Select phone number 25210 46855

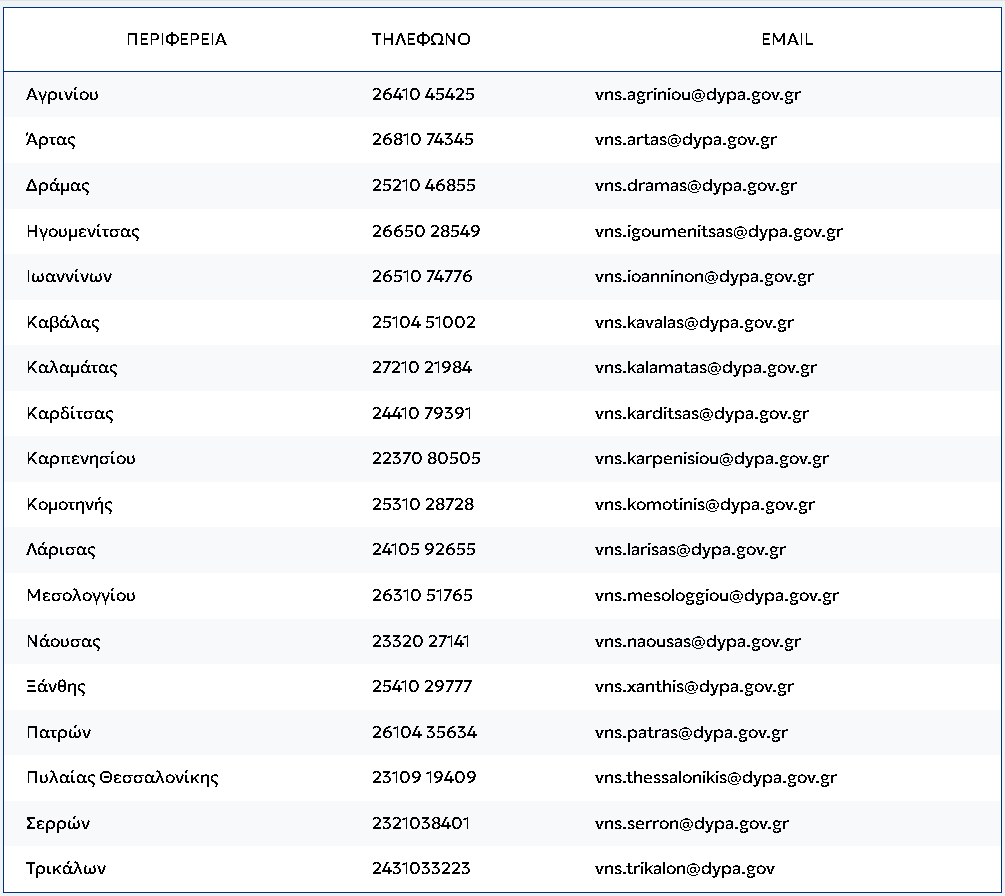[x=424, y=185]
